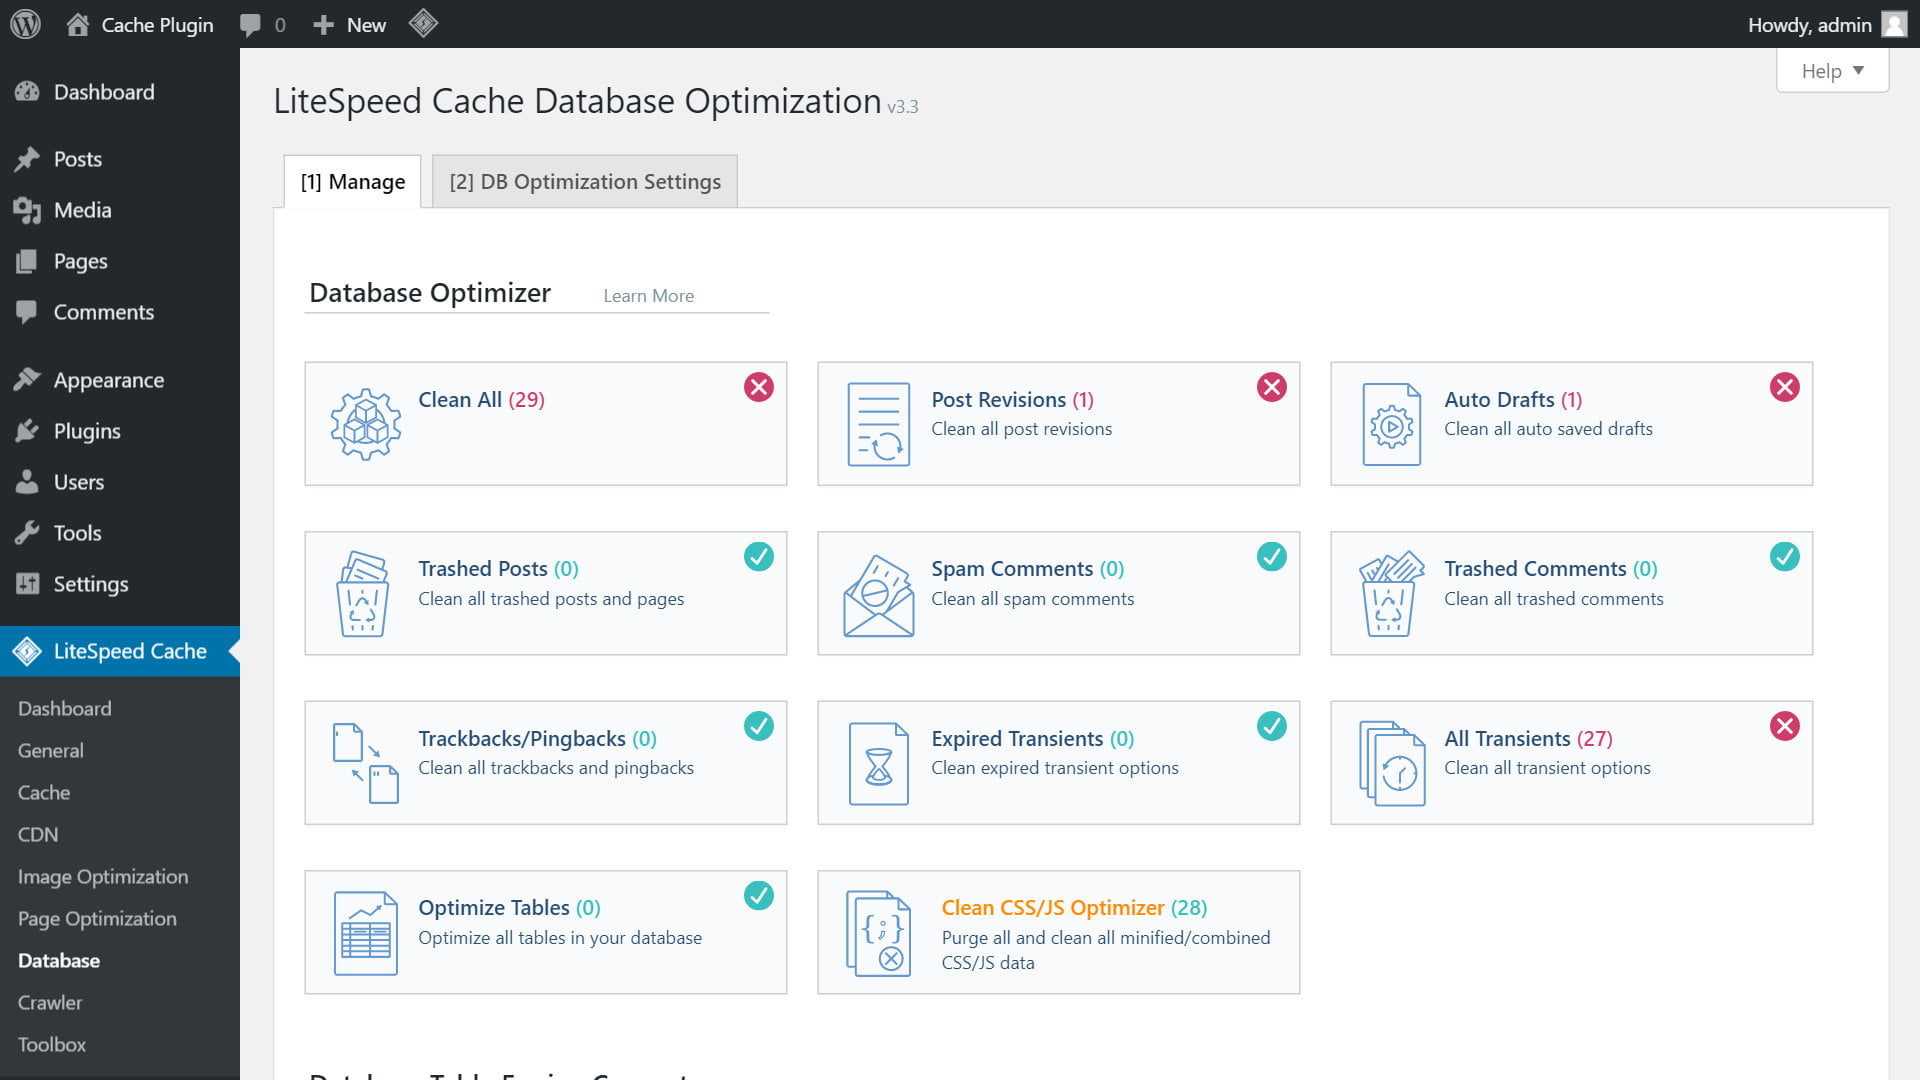Click the Post Revisions document icon
The image size is (1920, 1080).
click(878, 424)
